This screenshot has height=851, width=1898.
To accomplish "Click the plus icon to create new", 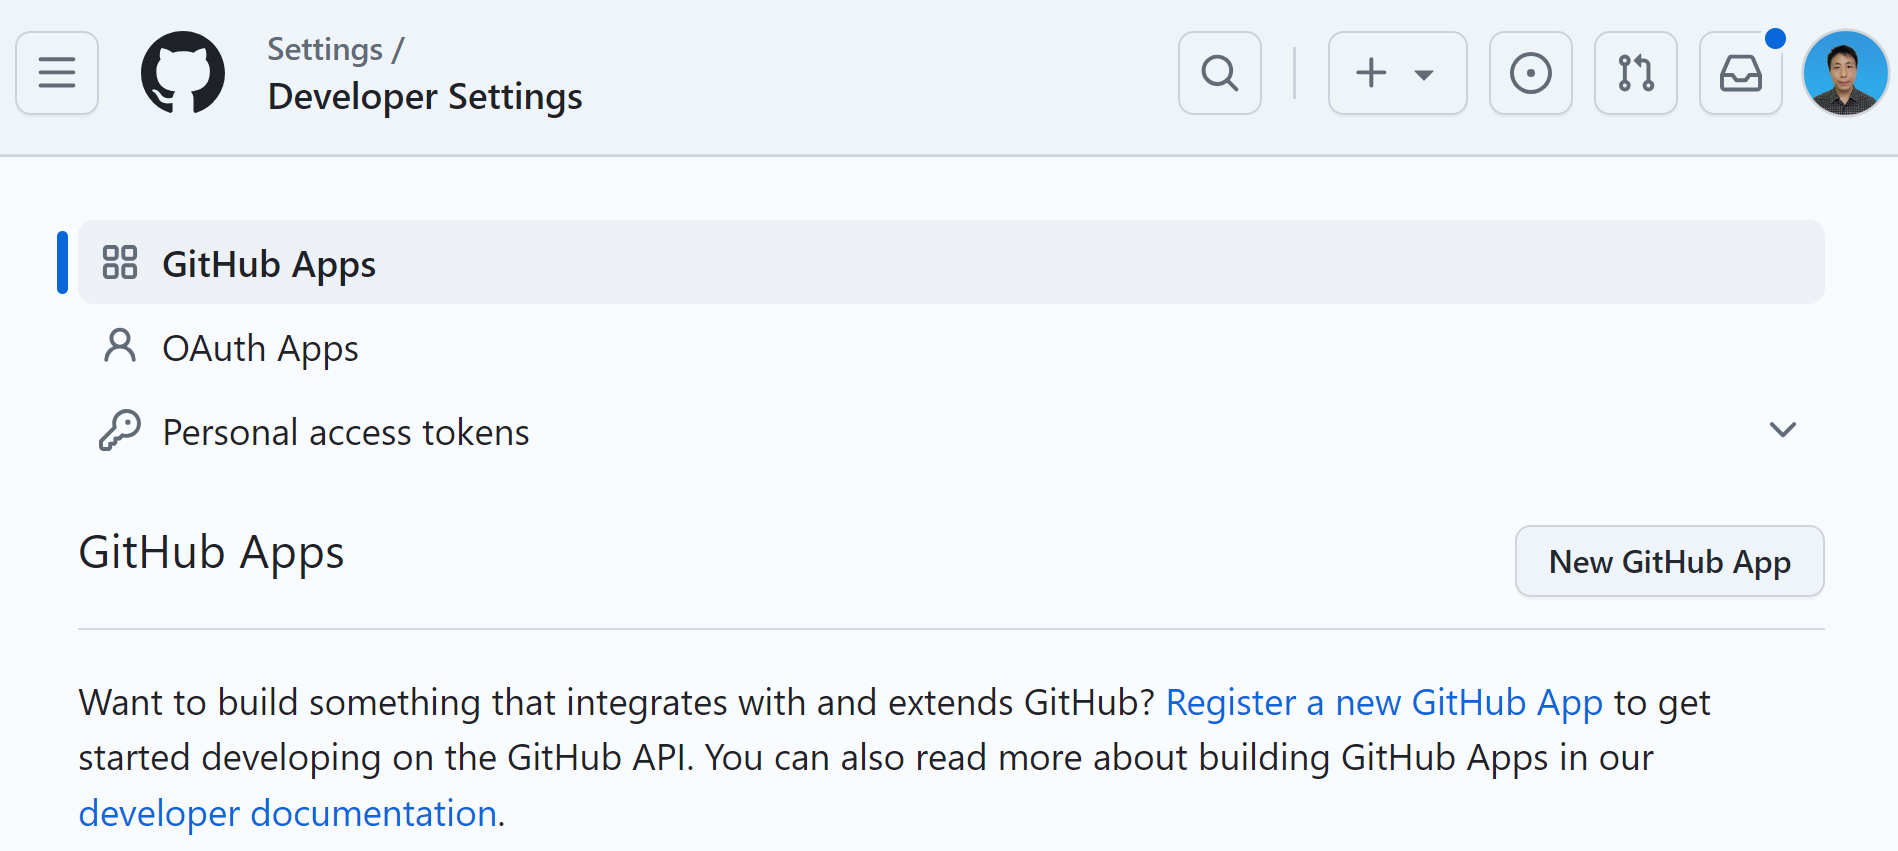I will tap(1371, 73).
